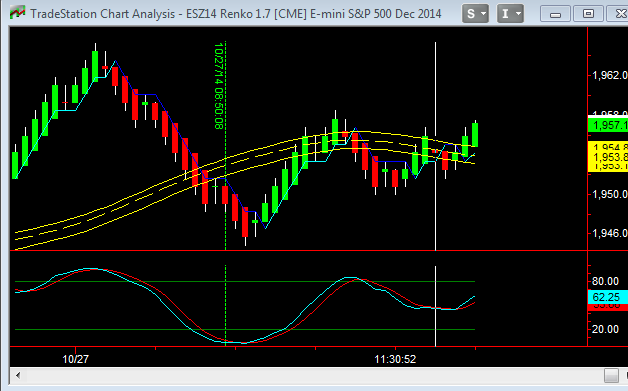The width and height of the screenshot is (628, 391).
Task: Click the yellow 1,953.8 band value label
Action: [x=608, y=157]
